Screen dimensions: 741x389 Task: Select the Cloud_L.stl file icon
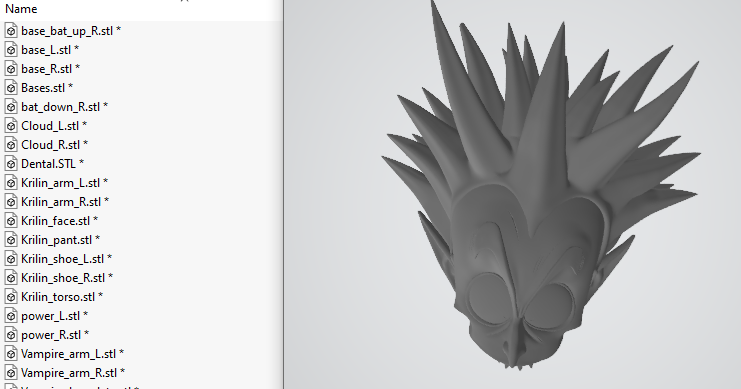click(x=11, y=126)
